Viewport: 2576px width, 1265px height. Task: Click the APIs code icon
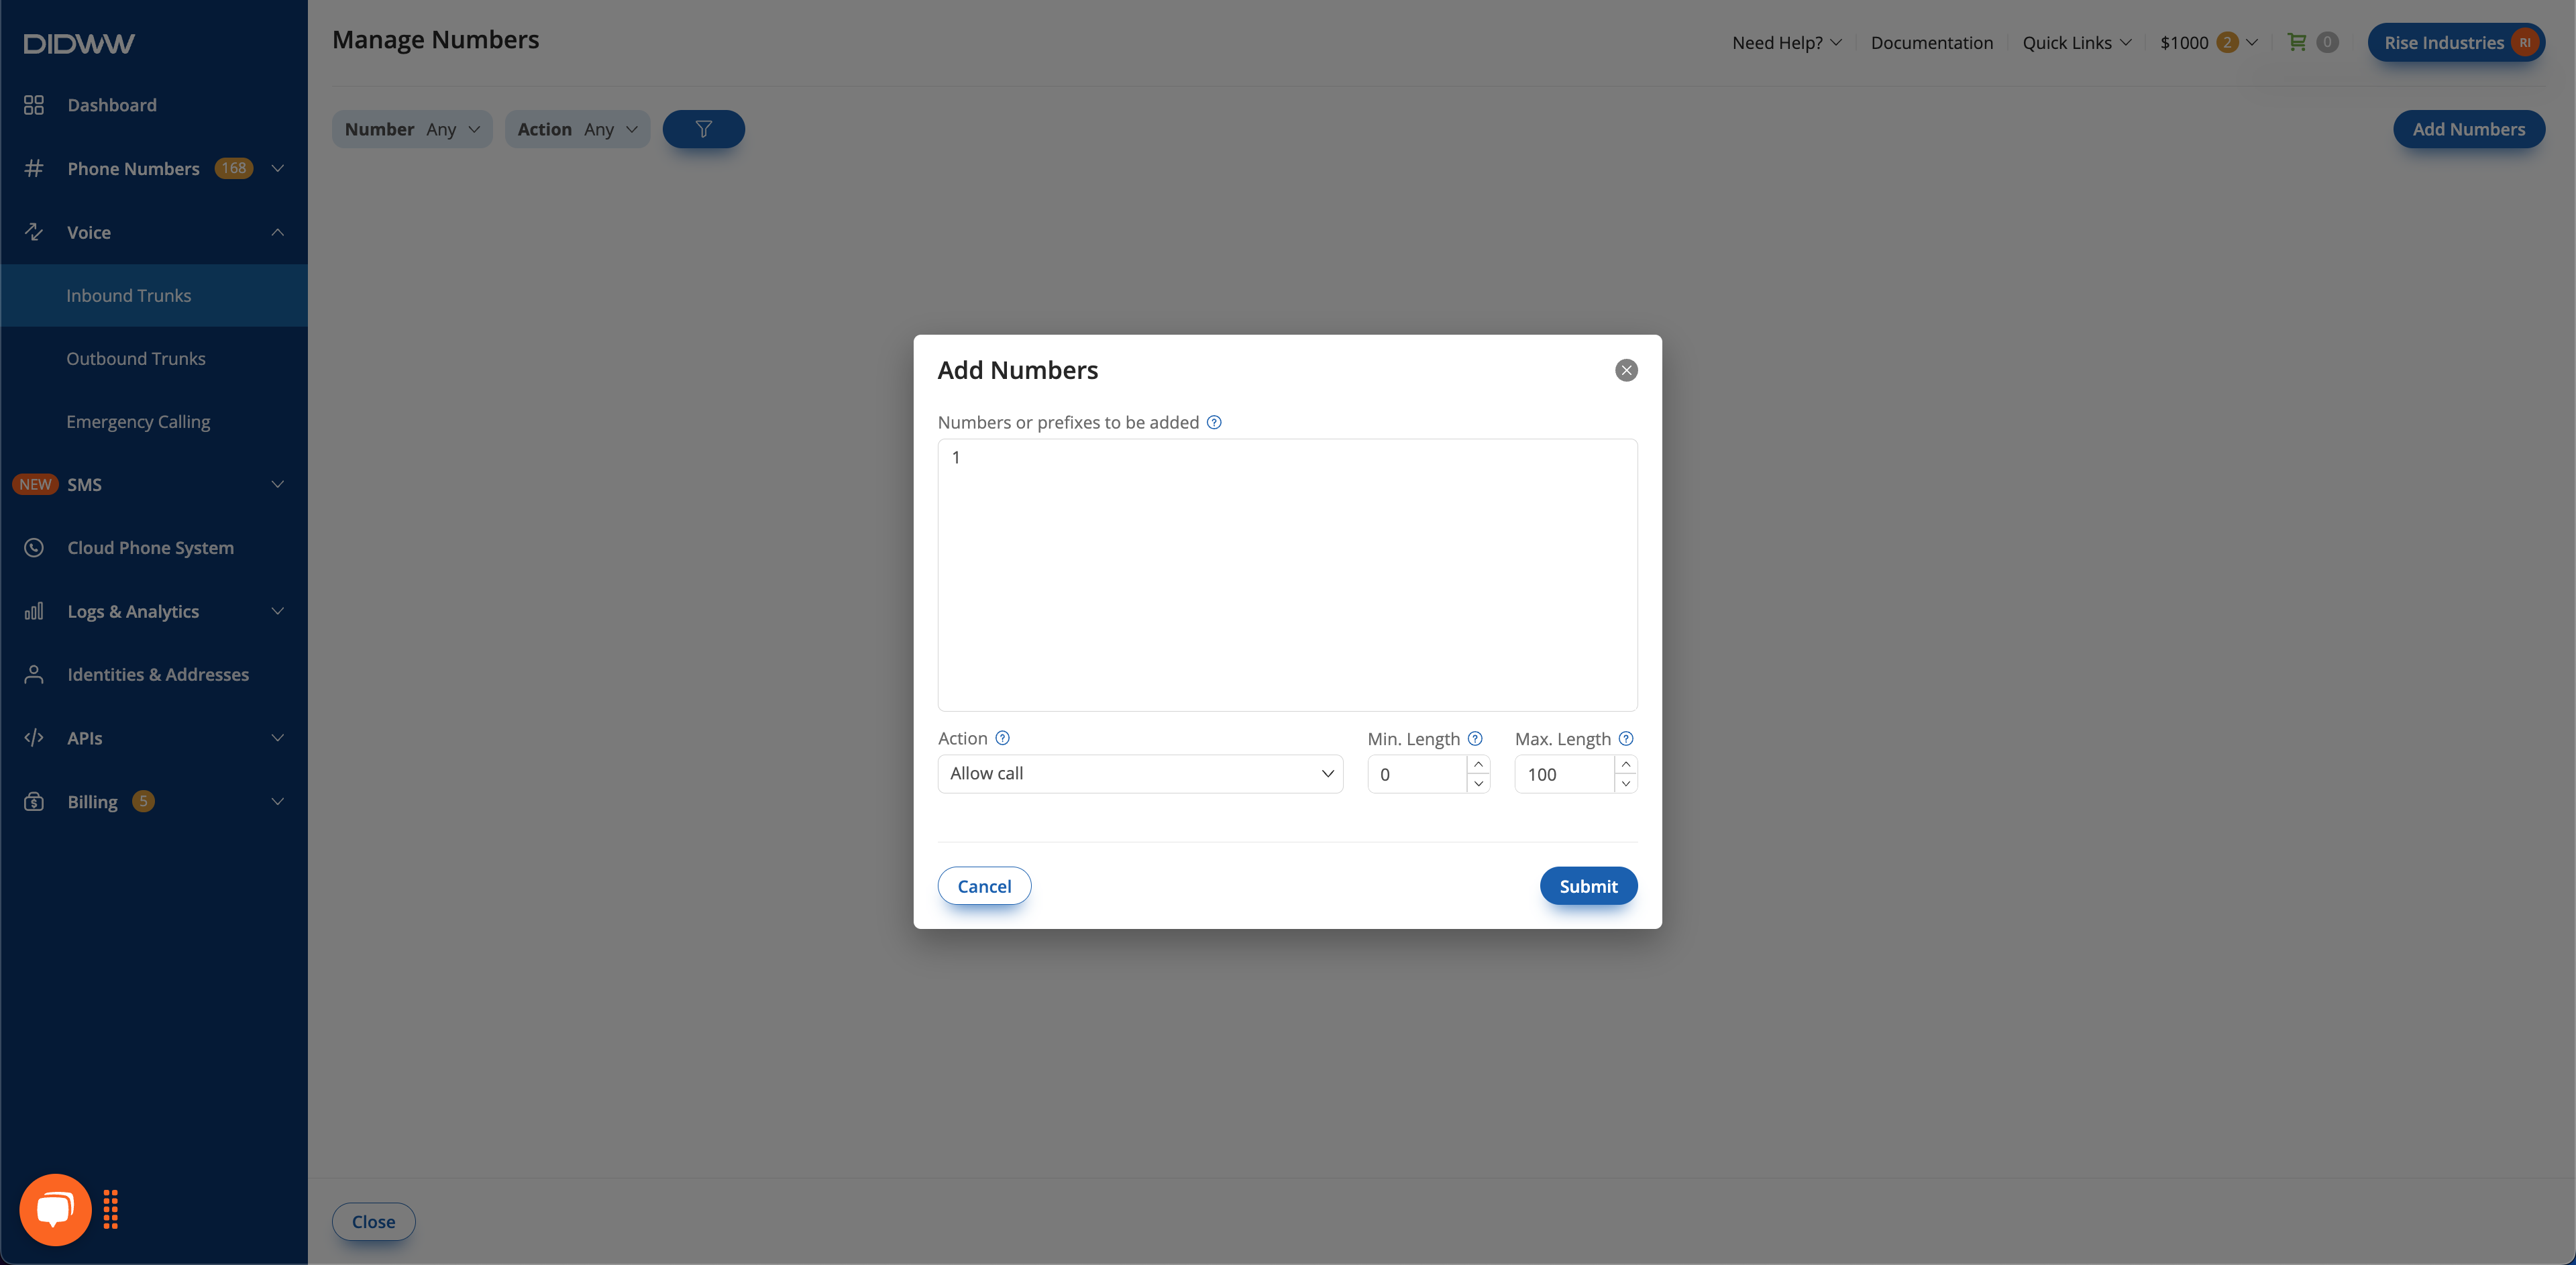(x=34, y=738)
